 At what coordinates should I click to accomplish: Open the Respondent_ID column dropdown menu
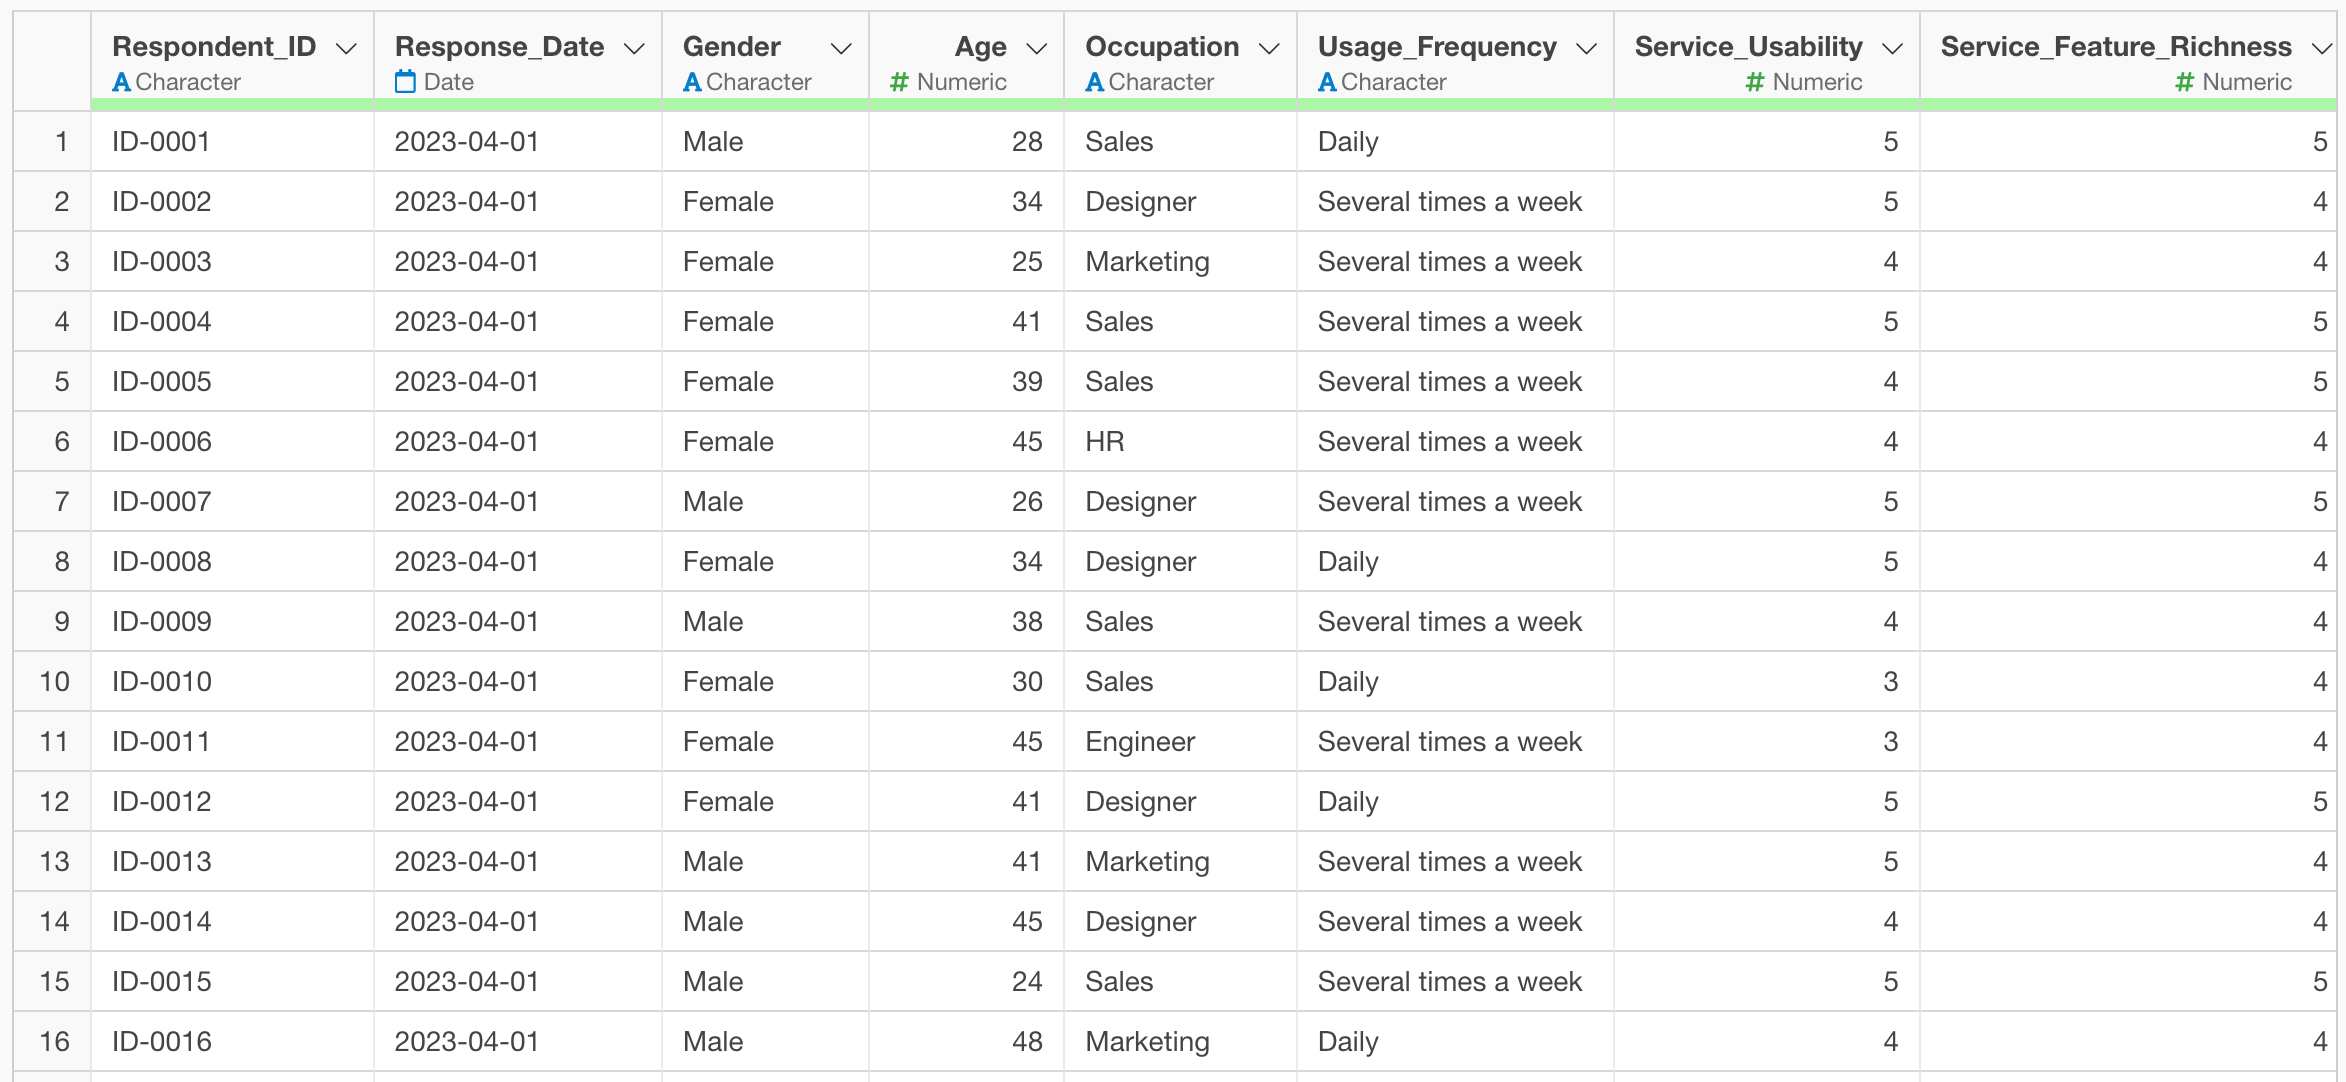[346, 48]
